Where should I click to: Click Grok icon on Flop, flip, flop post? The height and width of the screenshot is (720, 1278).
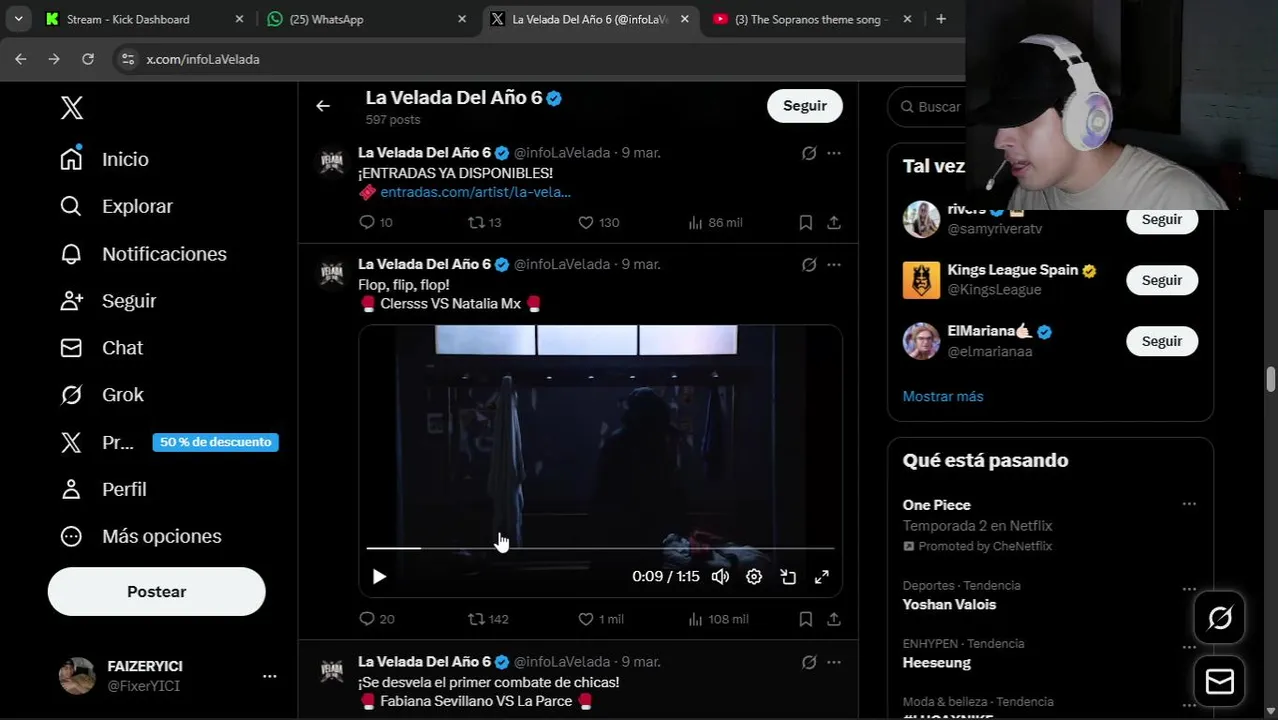pos(808,265)
